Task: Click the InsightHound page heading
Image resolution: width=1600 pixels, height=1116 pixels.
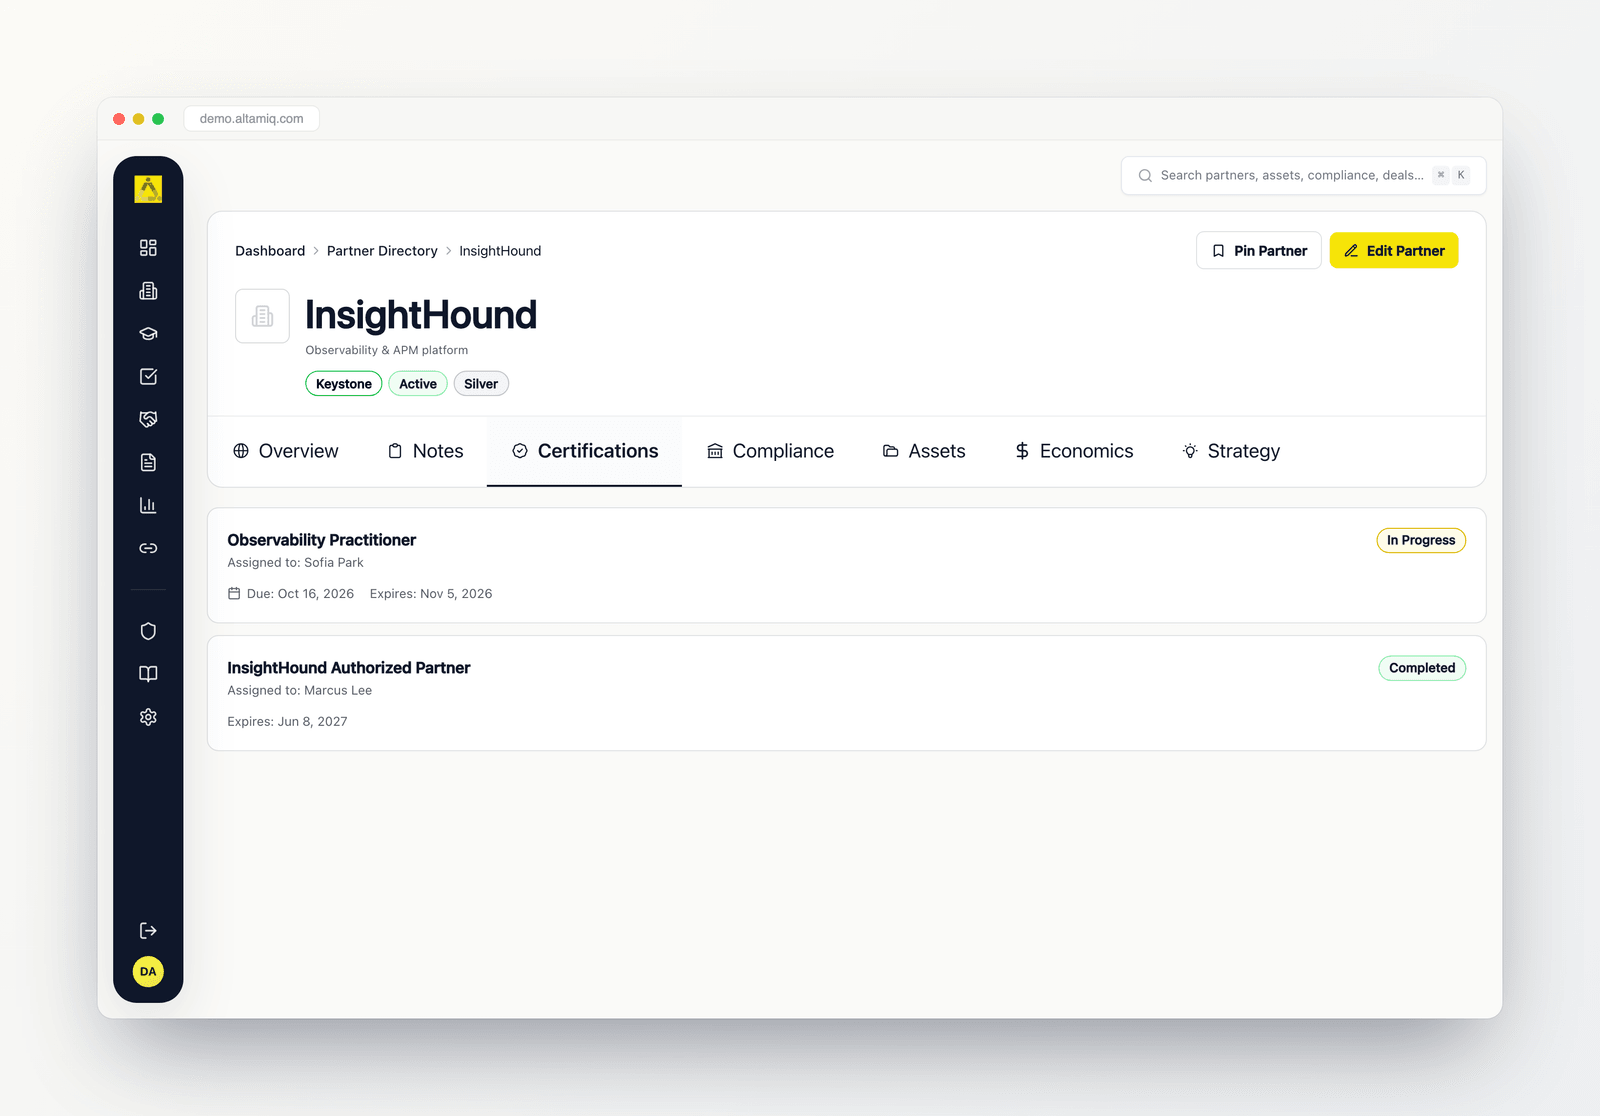Action: pos(421,315)
